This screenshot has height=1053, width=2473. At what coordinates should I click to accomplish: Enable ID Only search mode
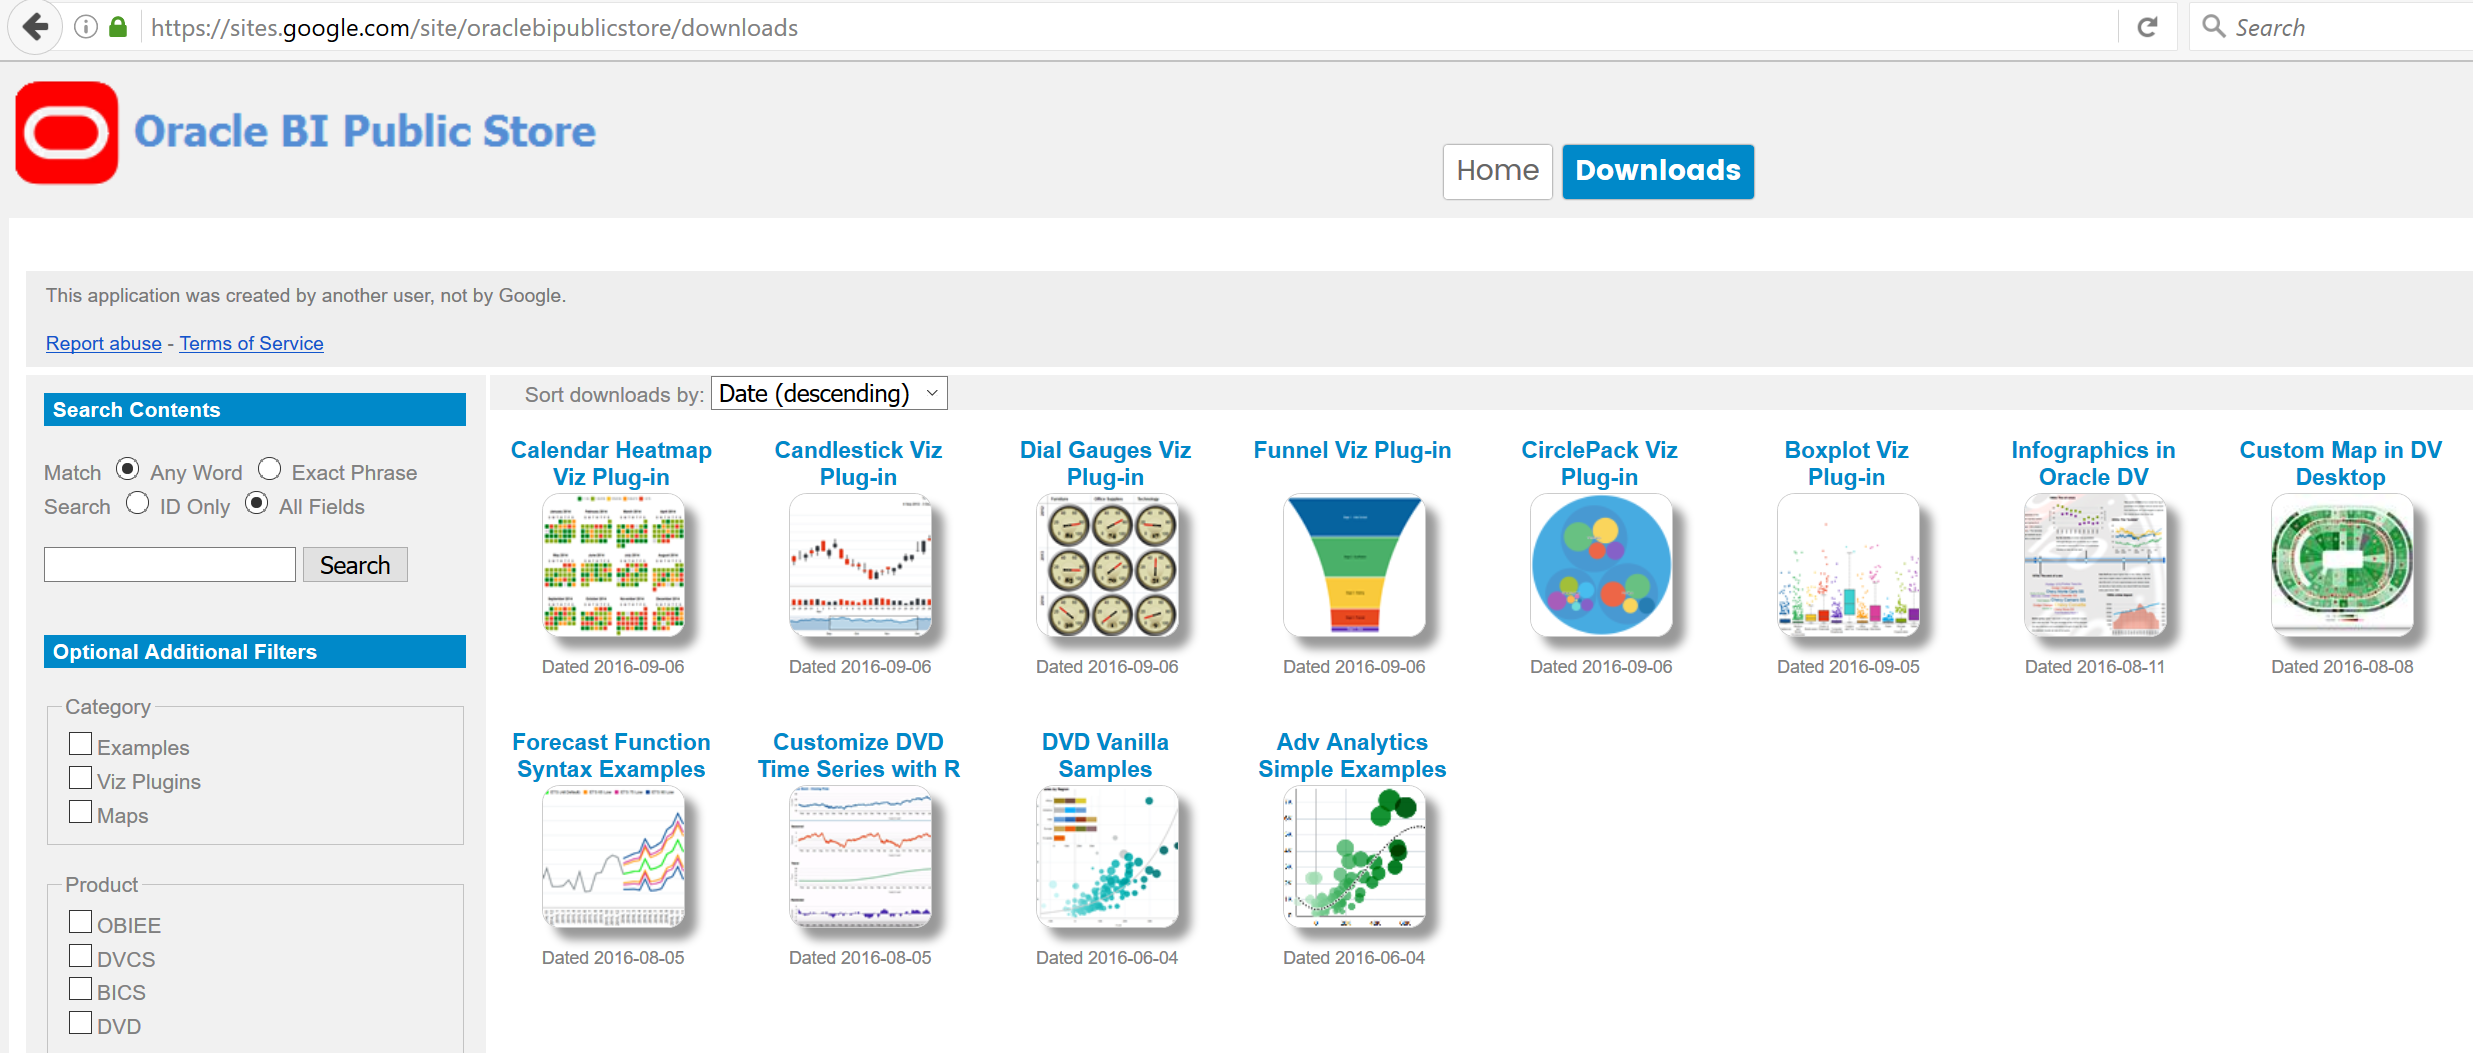pos(137,503)
